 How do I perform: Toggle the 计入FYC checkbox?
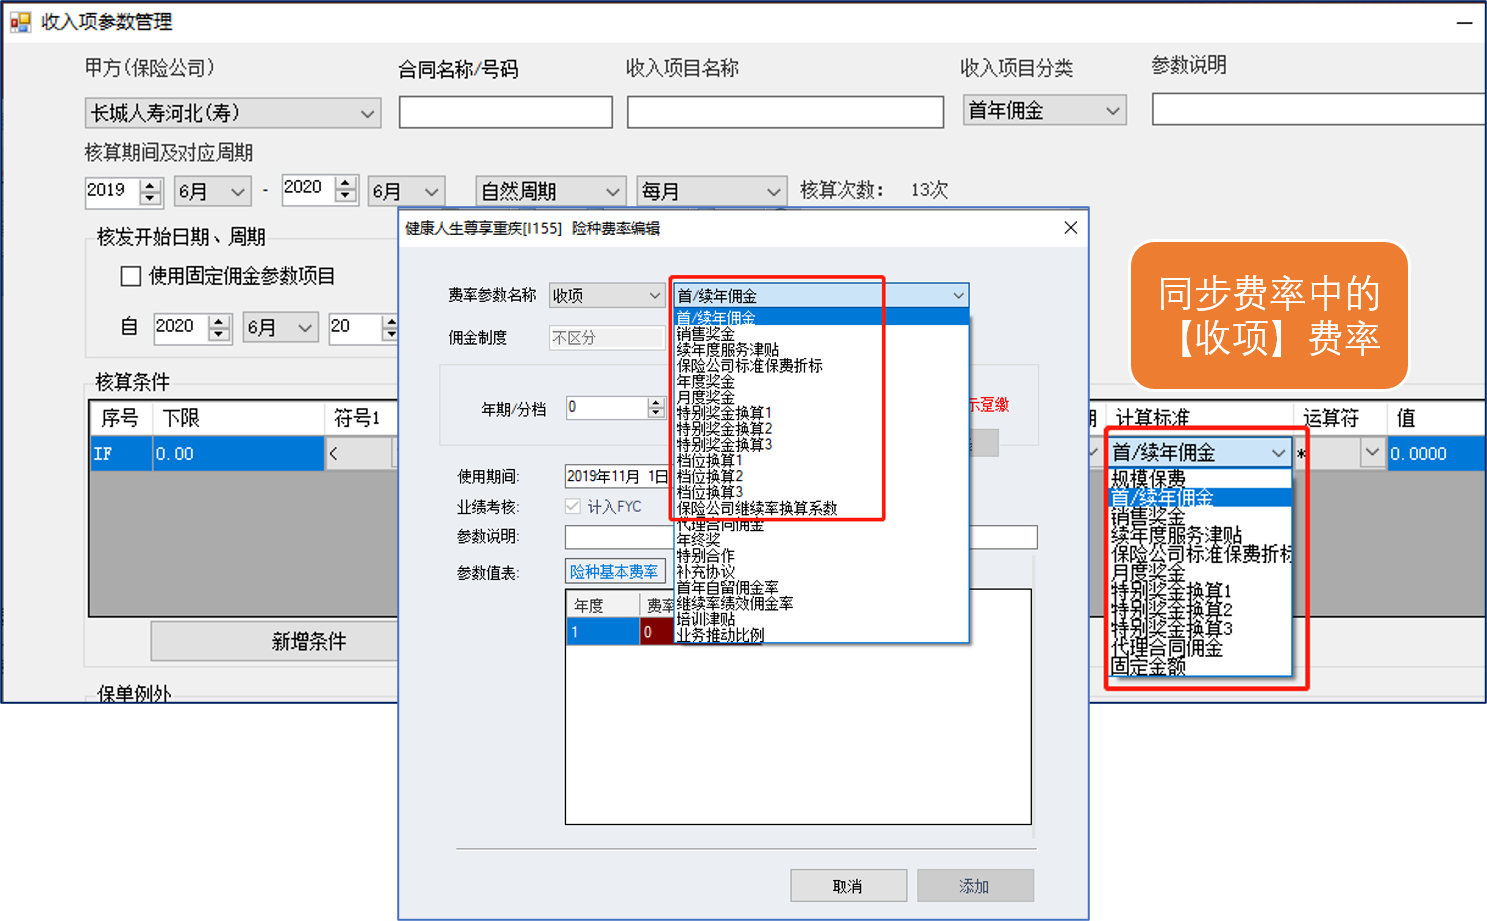(x=573, y=507)
